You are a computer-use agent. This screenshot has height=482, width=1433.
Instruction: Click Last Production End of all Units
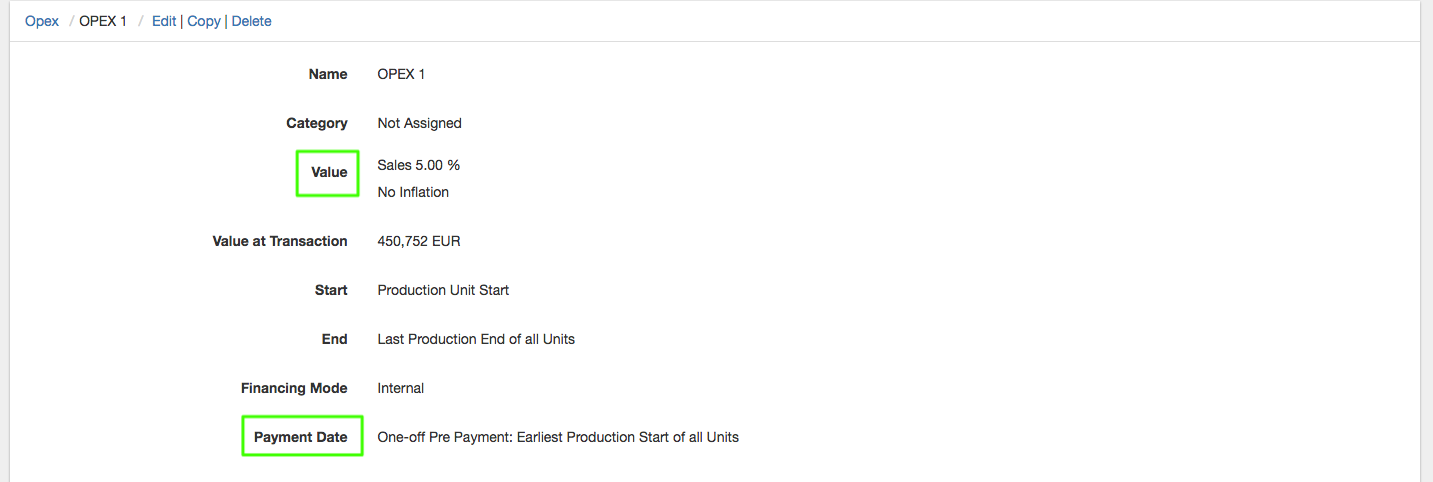tap(476, 339)
